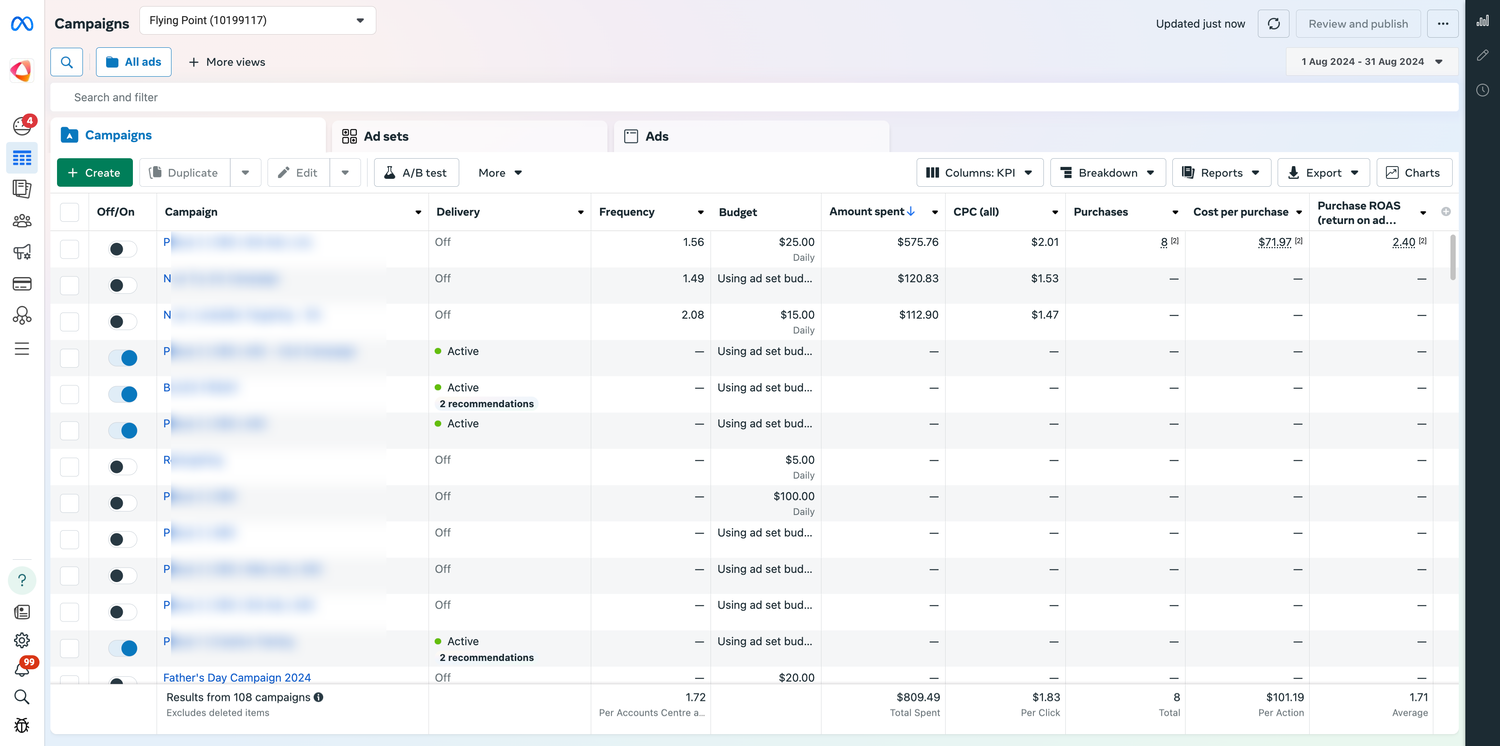Open the three-dot more options menu

(1442, 24)
